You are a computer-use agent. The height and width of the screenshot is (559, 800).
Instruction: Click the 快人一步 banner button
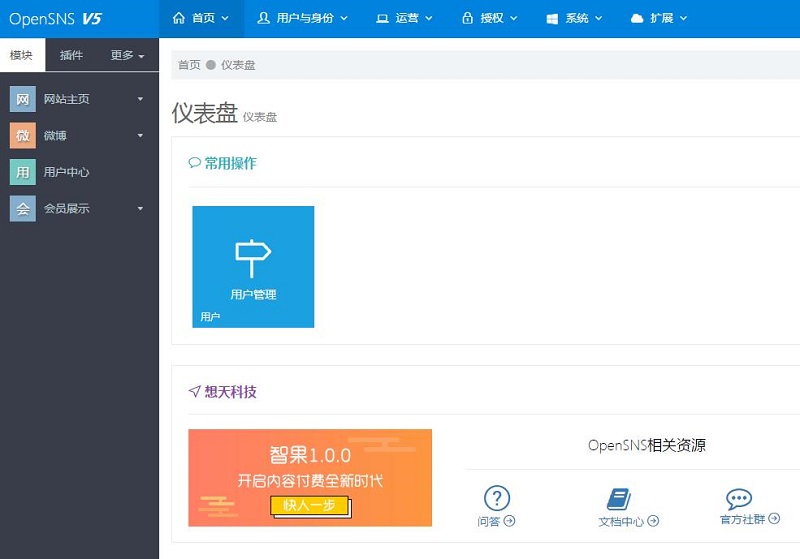pos(310,506)
